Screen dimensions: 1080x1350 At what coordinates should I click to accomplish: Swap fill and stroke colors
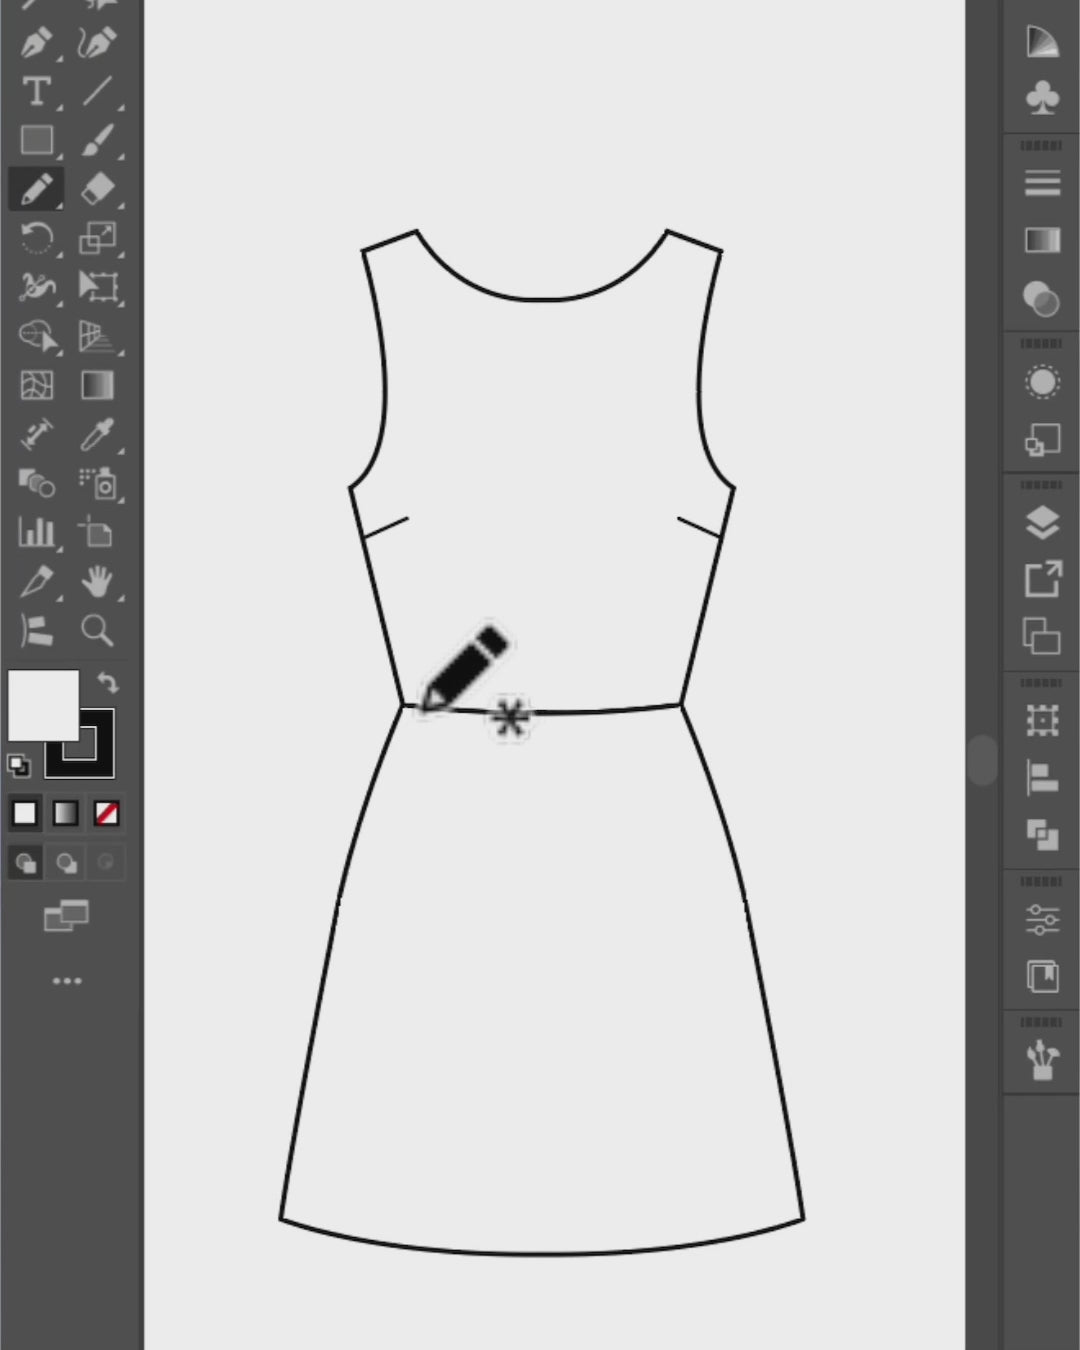(x=108, y=683)
